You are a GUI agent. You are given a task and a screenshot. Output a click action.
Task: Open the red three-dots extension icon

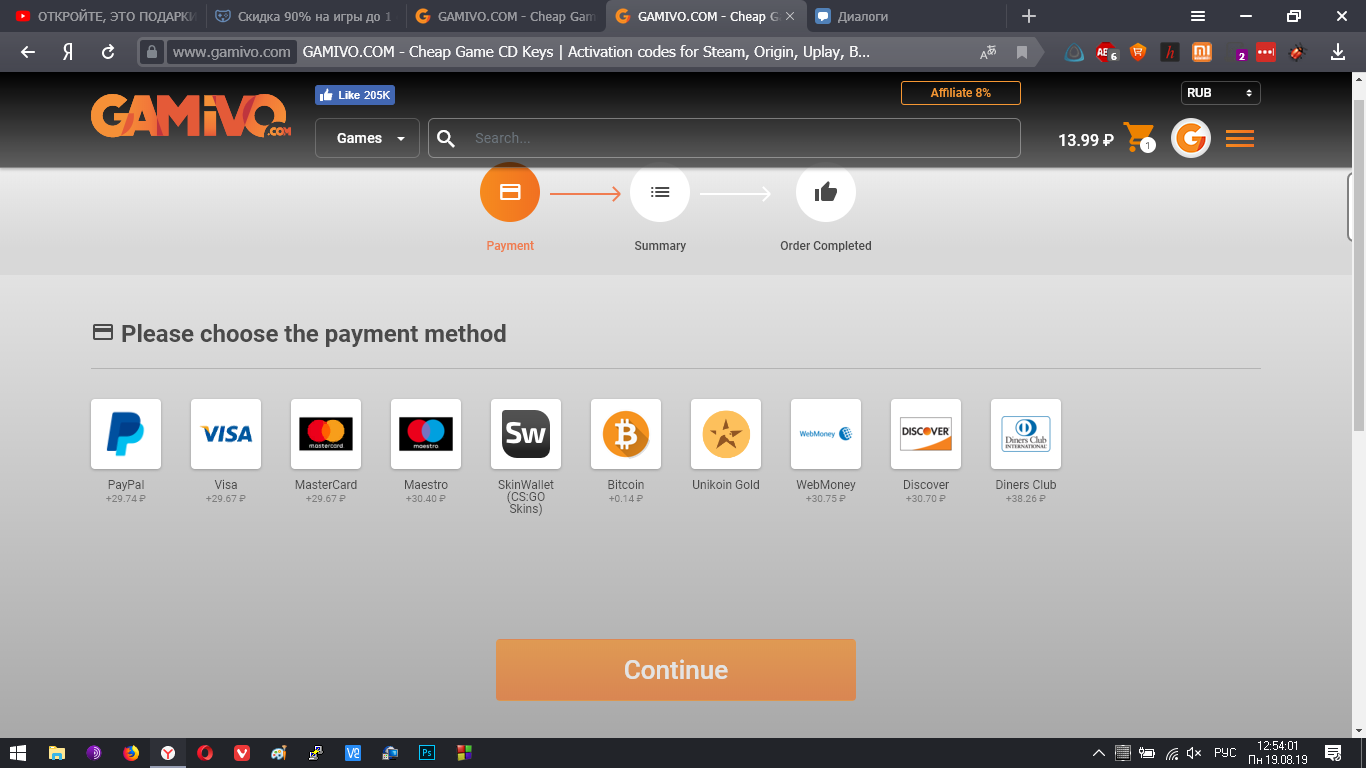(1266, 52)
